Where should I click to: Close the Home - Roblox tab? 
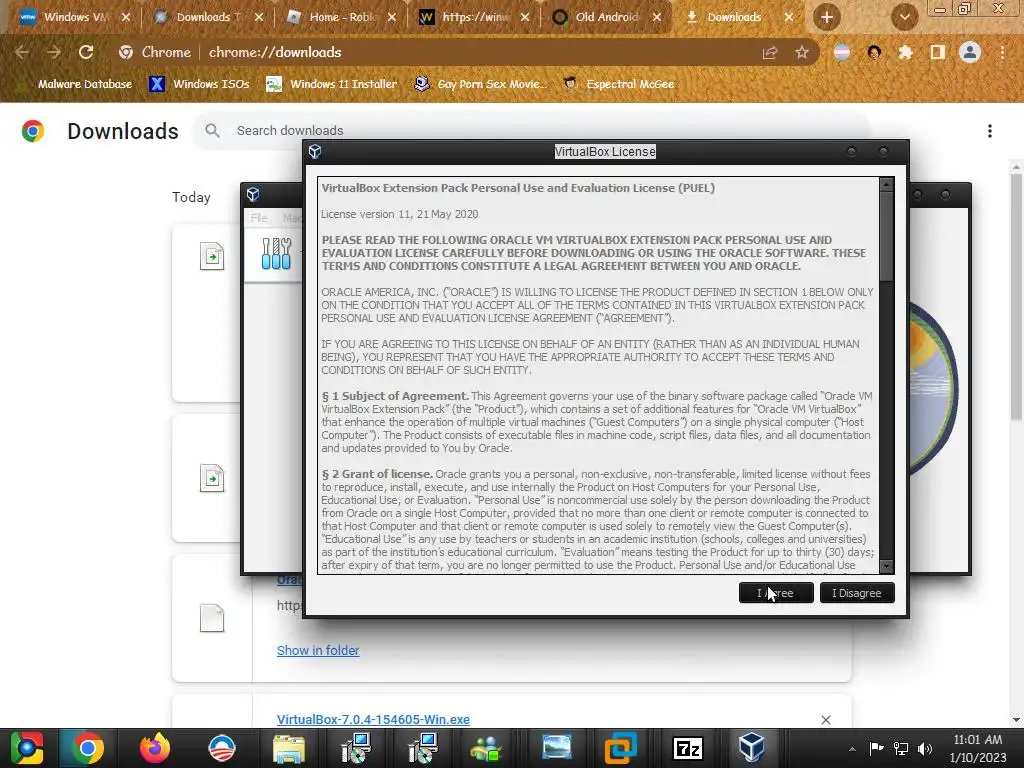[x=392, y=17]
